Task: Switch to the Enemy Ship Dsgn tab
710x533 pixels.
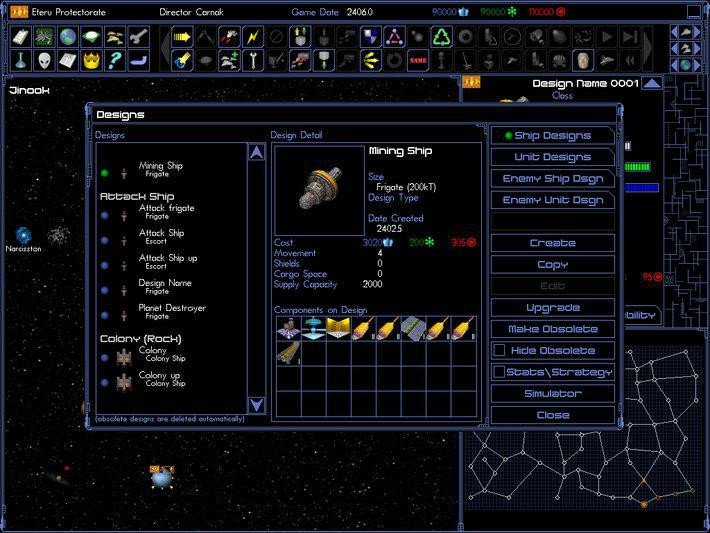Action: point(552,178)
